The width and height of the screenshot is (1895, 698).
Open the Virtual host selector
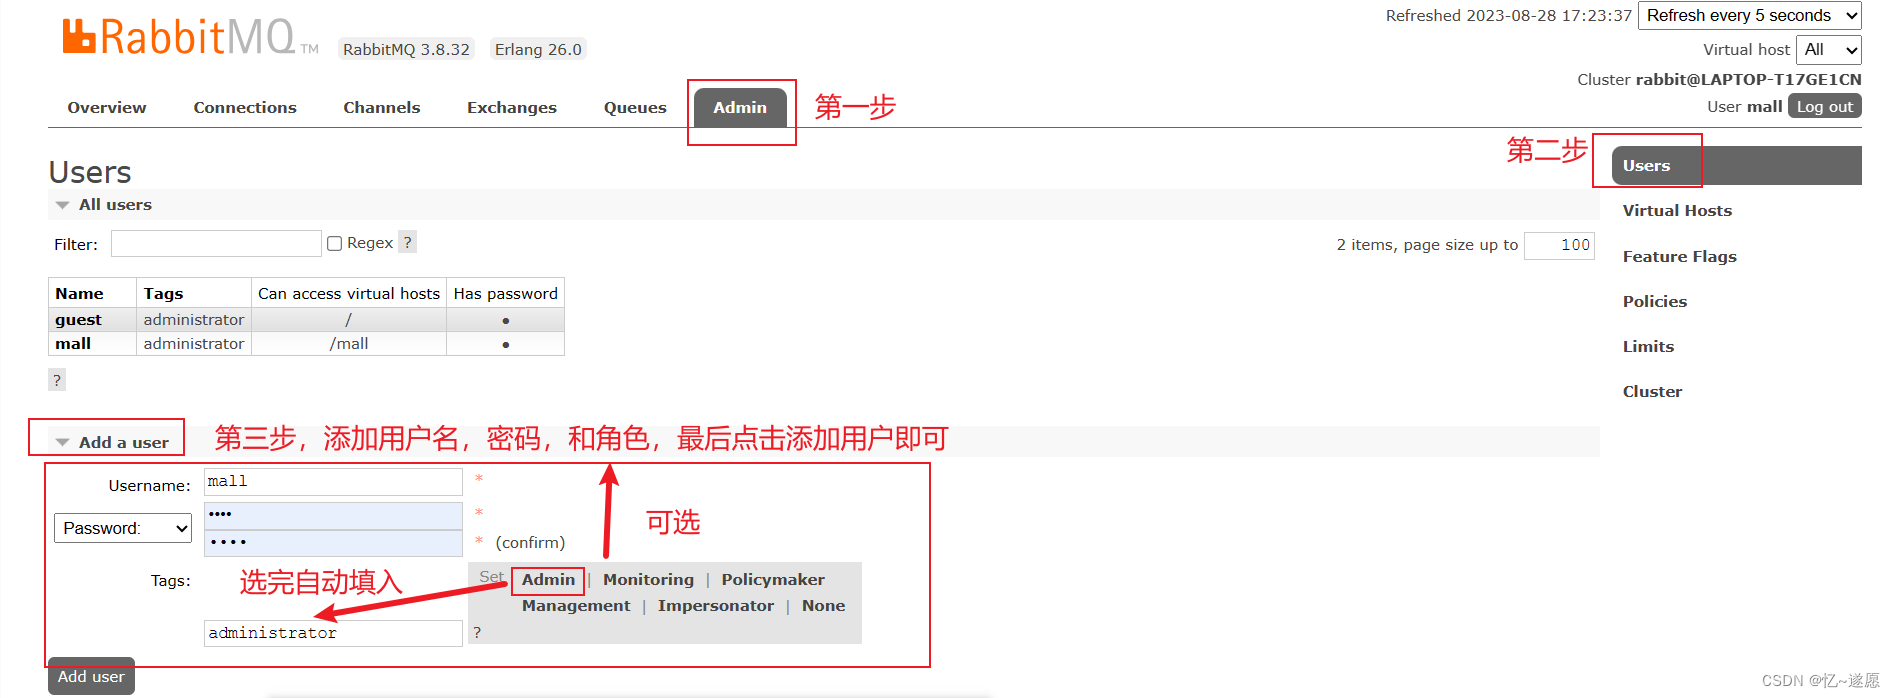(1828, 49)
